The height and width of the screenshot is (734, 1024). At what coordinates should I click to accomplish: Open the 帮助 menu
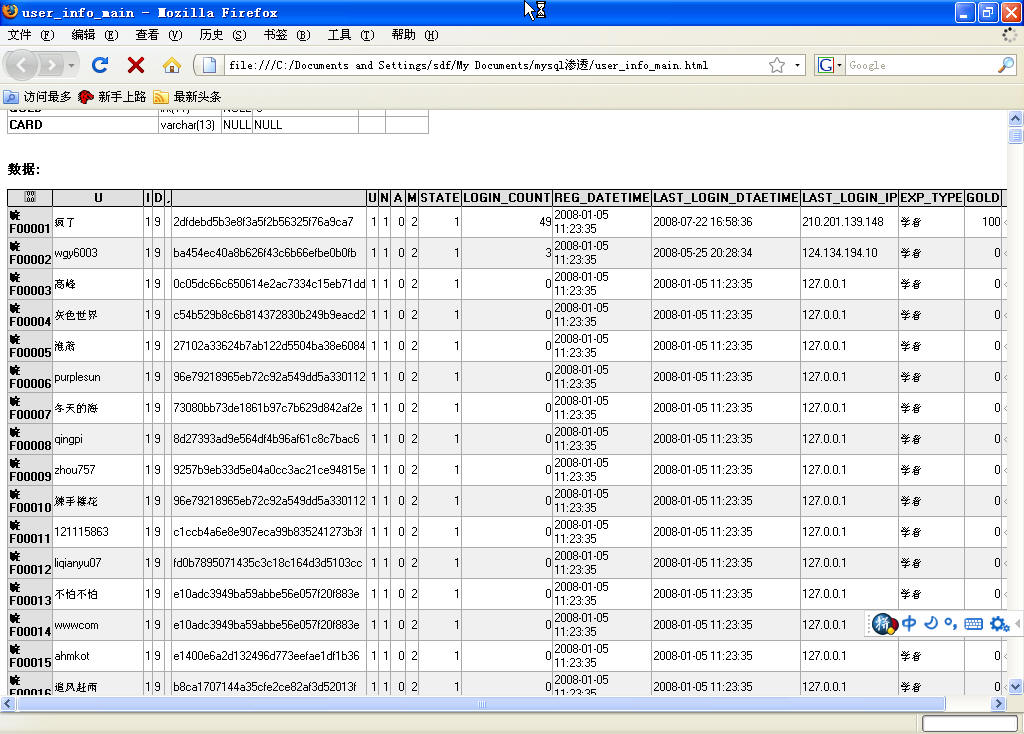click(415, 35)
